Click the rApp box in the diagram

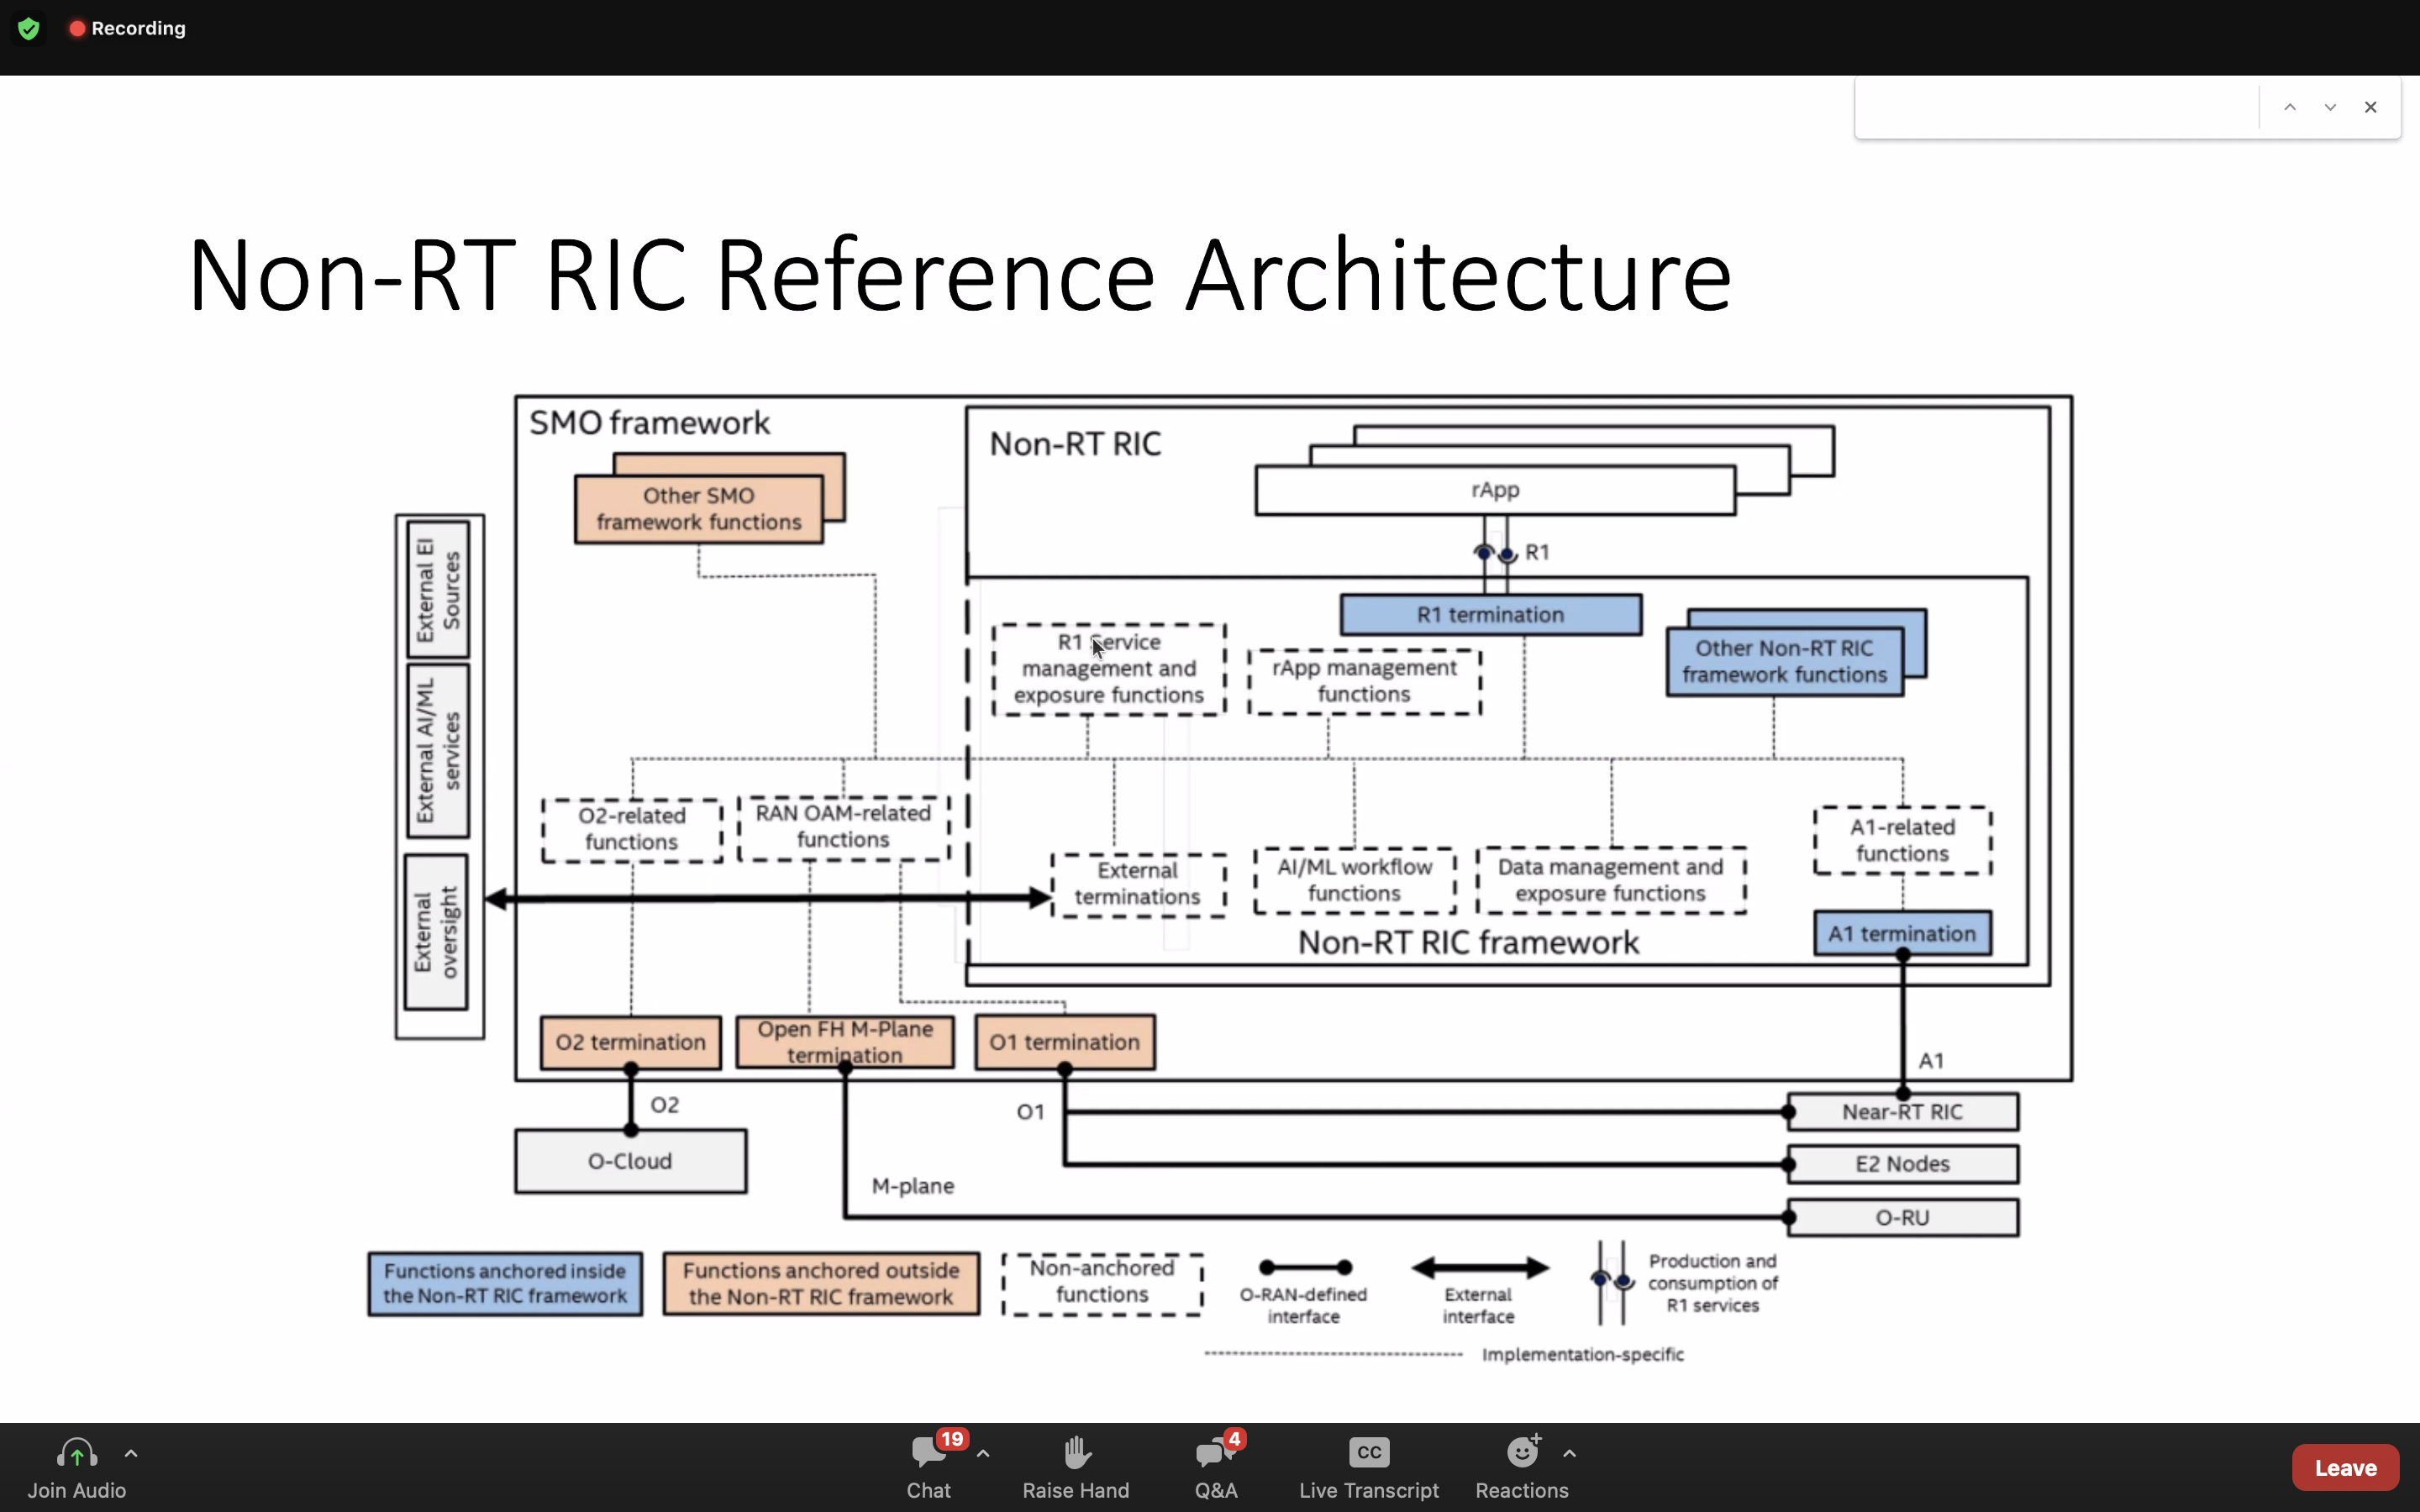tap(1495, 490)
